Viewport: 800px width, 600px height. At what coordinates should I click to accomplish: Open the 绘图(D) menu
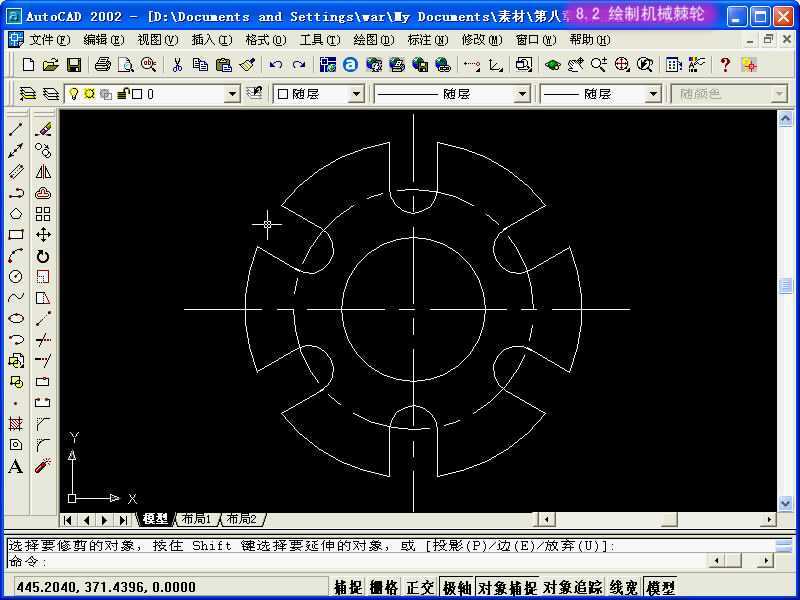point(374,40)
